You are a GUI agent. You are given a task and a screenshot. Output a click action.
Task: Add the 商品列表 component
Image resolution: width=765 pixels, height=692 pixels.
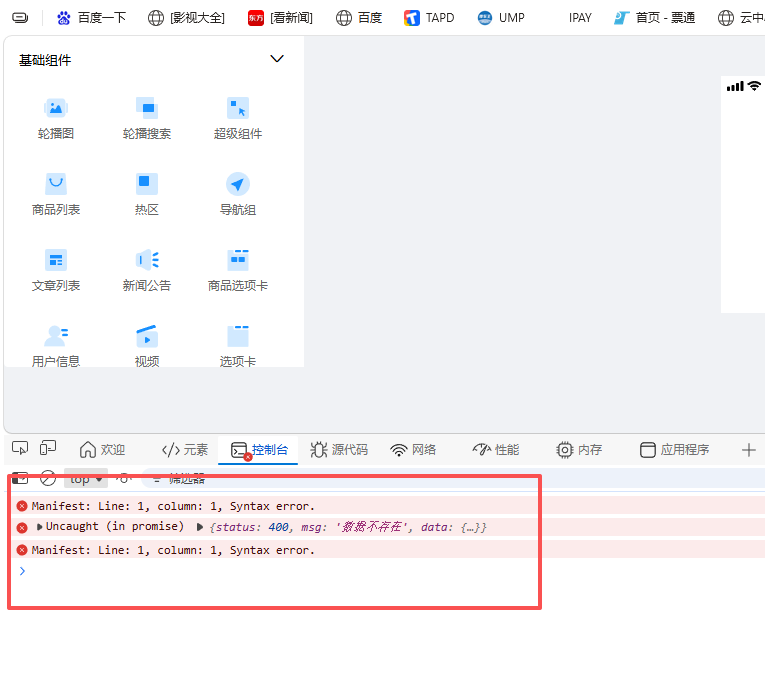tap(56, 195)
